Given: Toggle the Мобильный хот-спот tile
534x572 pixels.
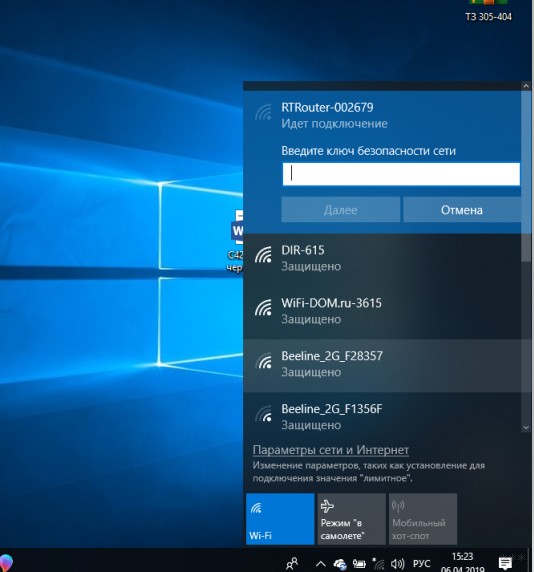Looking at the screenshot, I should (423, 519).
